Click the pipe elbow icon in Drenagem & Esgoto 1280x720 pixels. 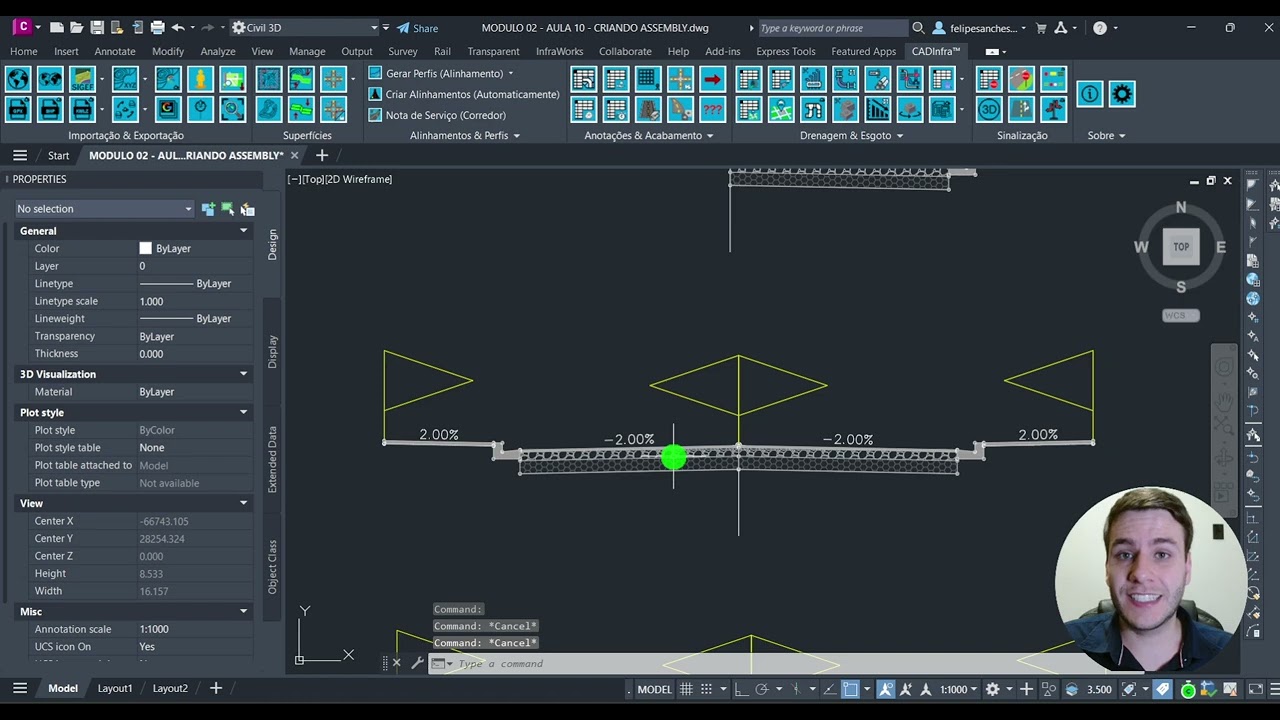tap(845, 78)
